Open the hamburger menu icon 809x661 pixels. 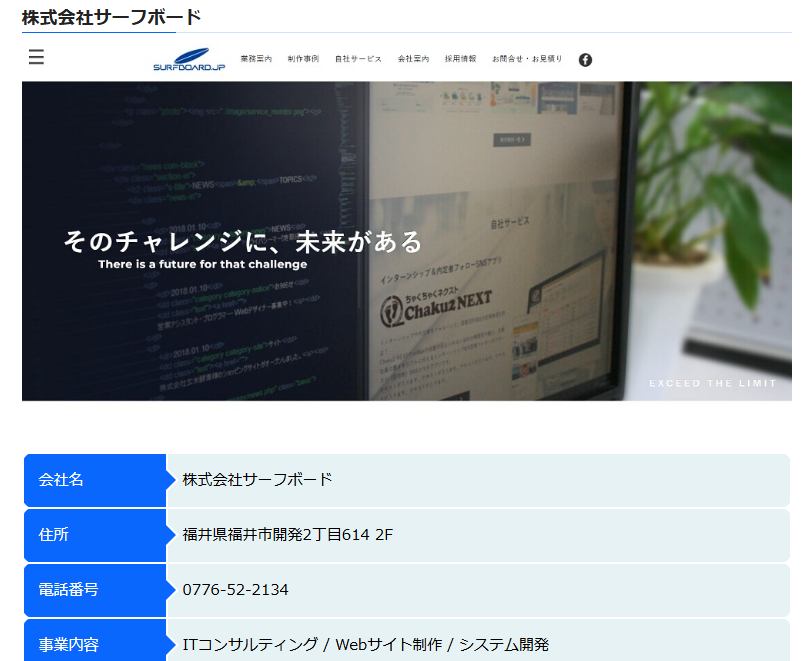36,57
